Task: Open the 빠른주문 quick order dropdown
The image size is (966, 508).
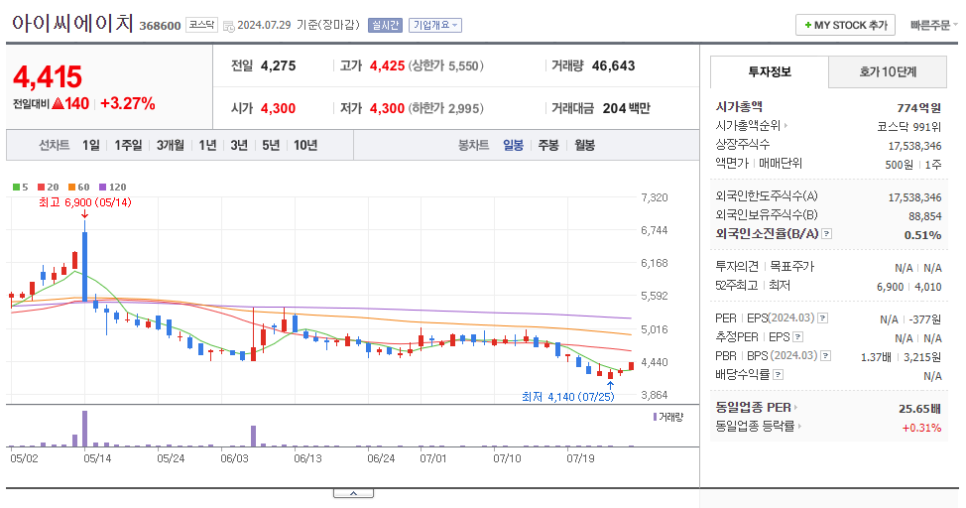Action: (933, 25)
